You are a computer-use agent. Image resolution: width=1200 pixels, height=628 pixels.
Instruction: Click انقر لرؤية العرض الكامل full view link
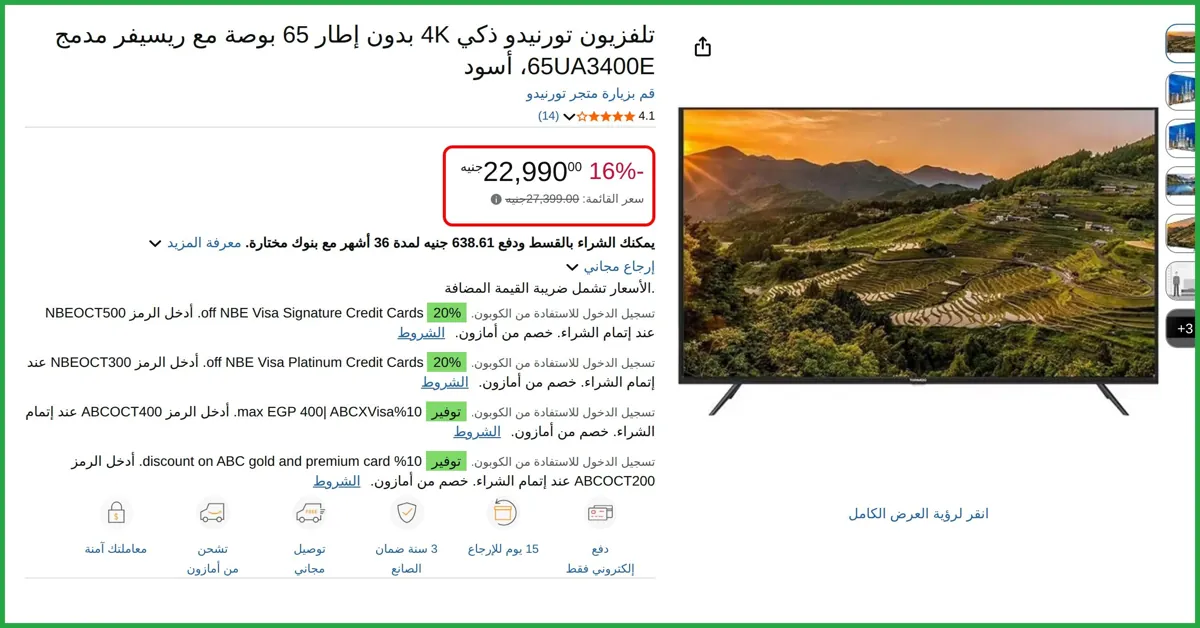[918, 514]
